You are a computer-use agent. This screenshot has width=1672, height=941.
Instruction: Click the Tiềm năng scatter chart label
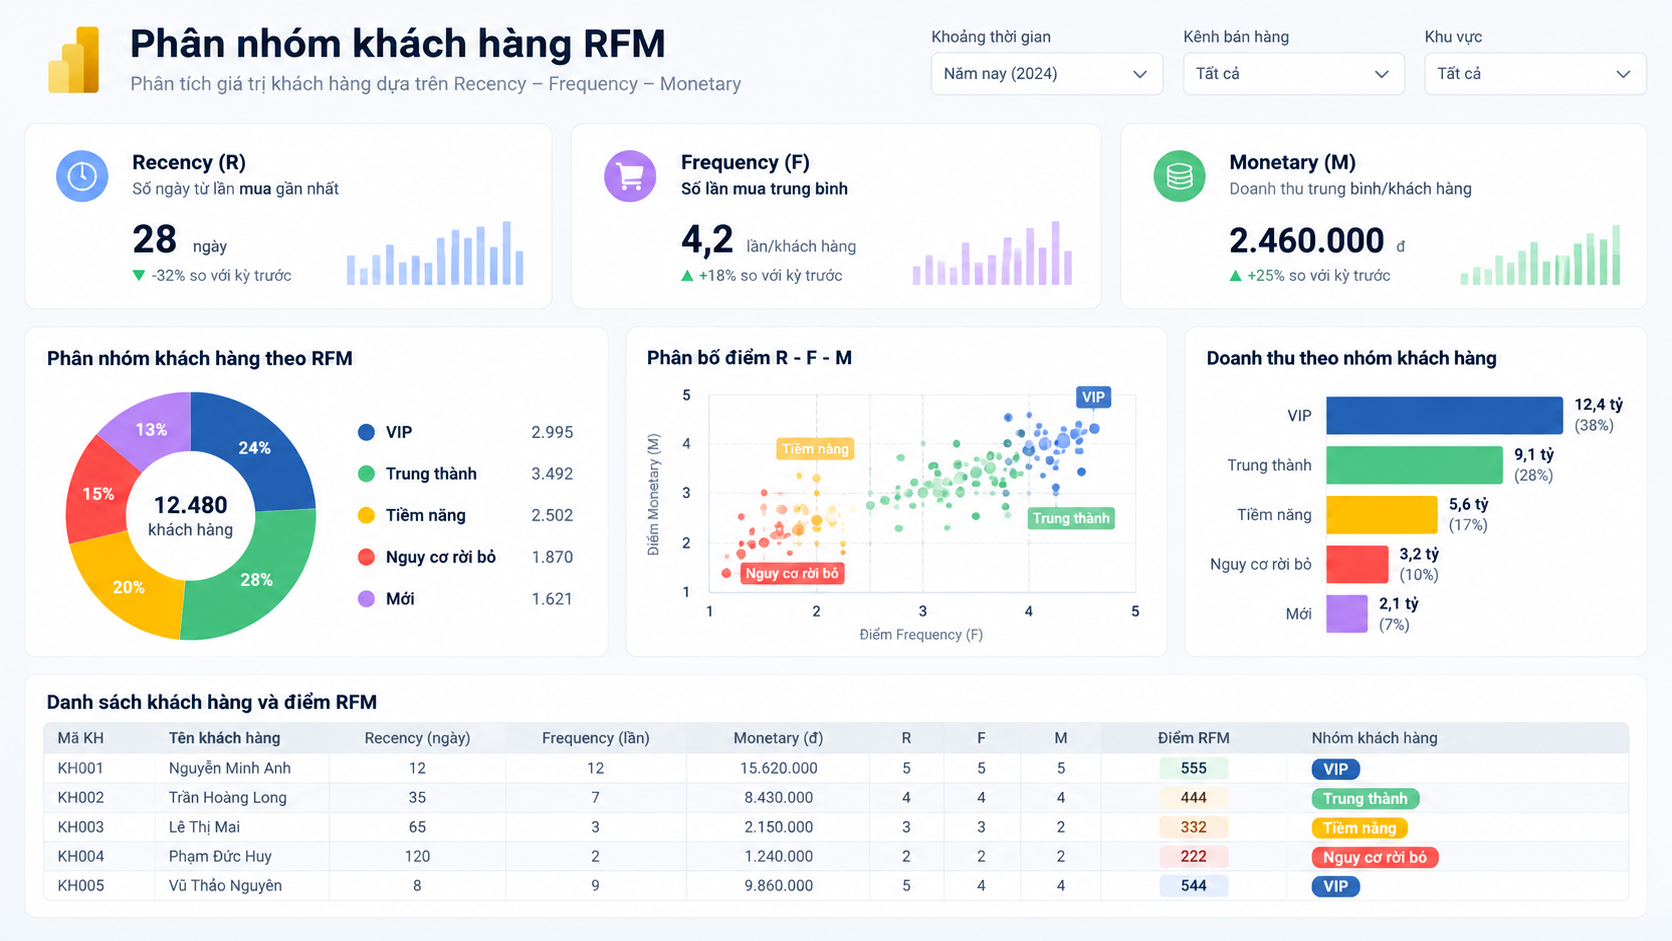coord(815,449)
